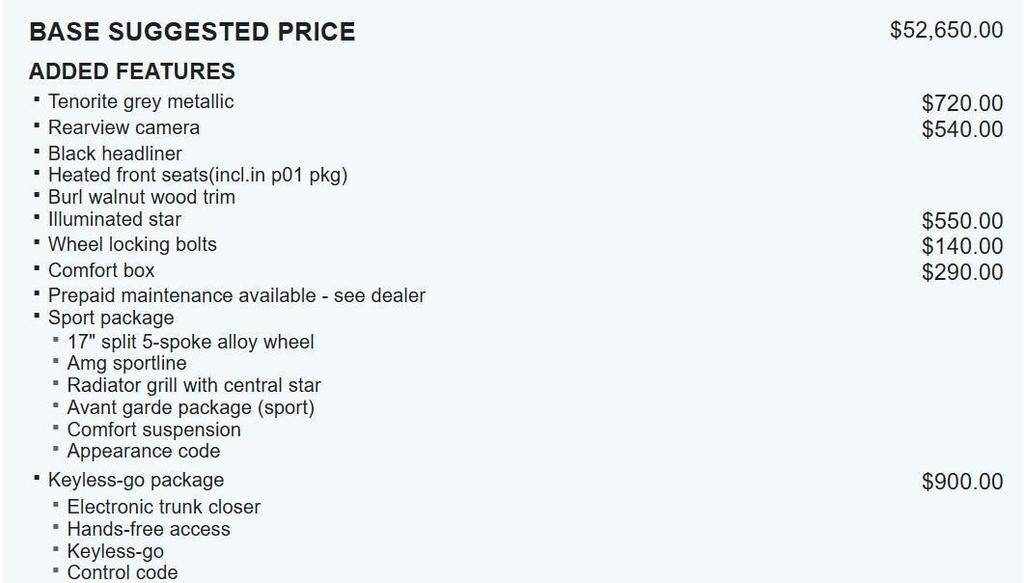Select the Rearview camera line item

tap(124, 128)
